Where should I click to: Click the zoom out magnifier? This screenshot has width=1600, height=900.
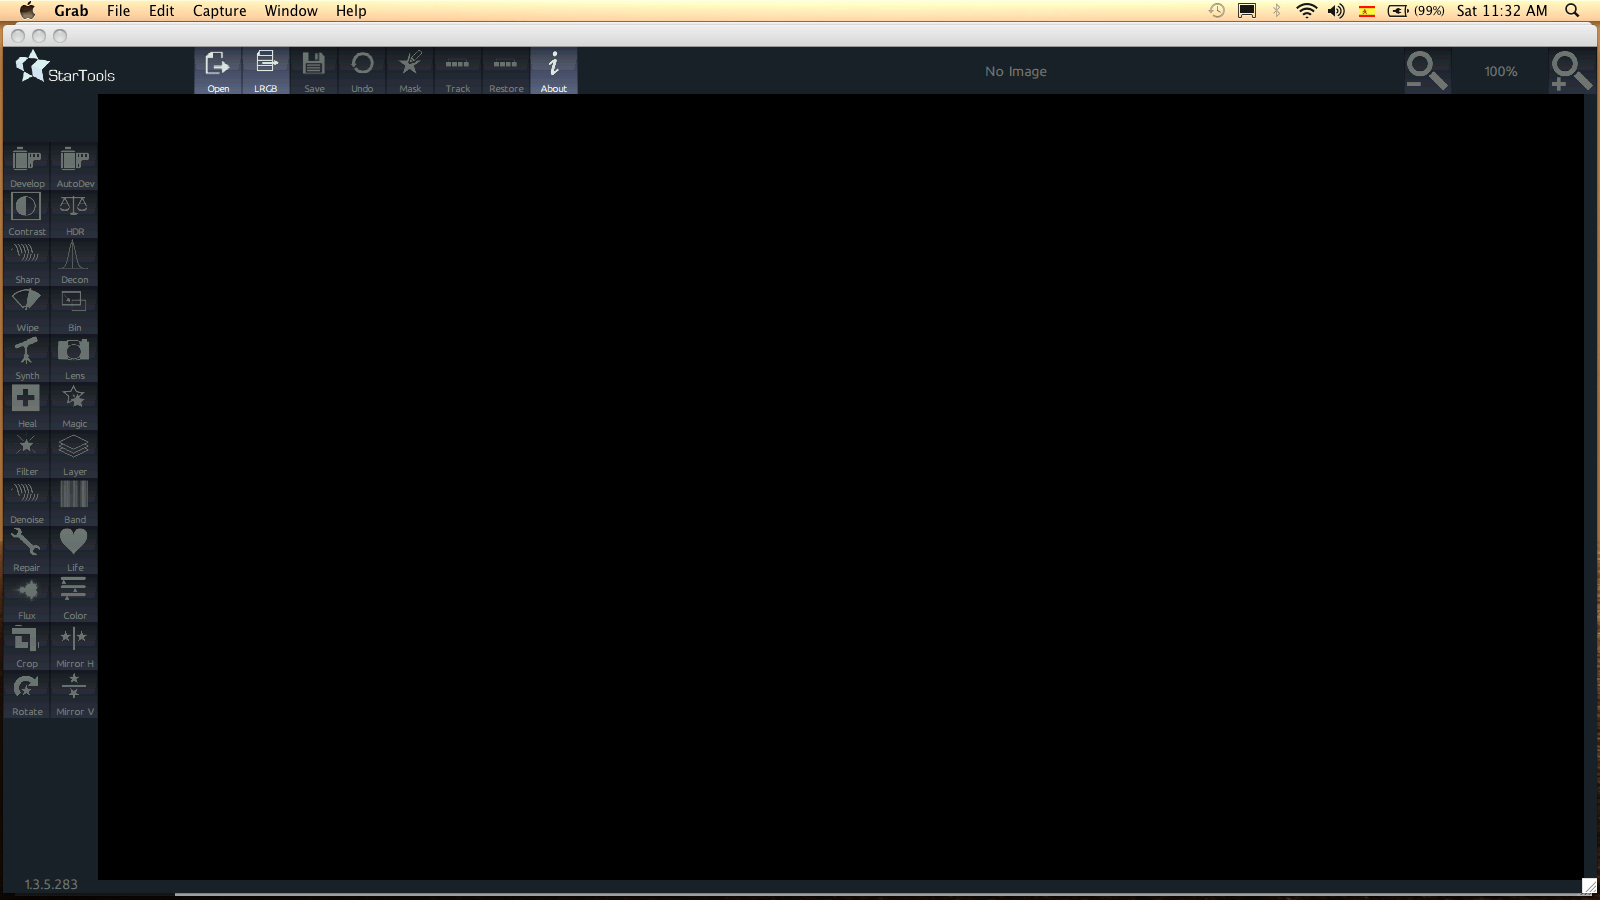[1426, 71]
